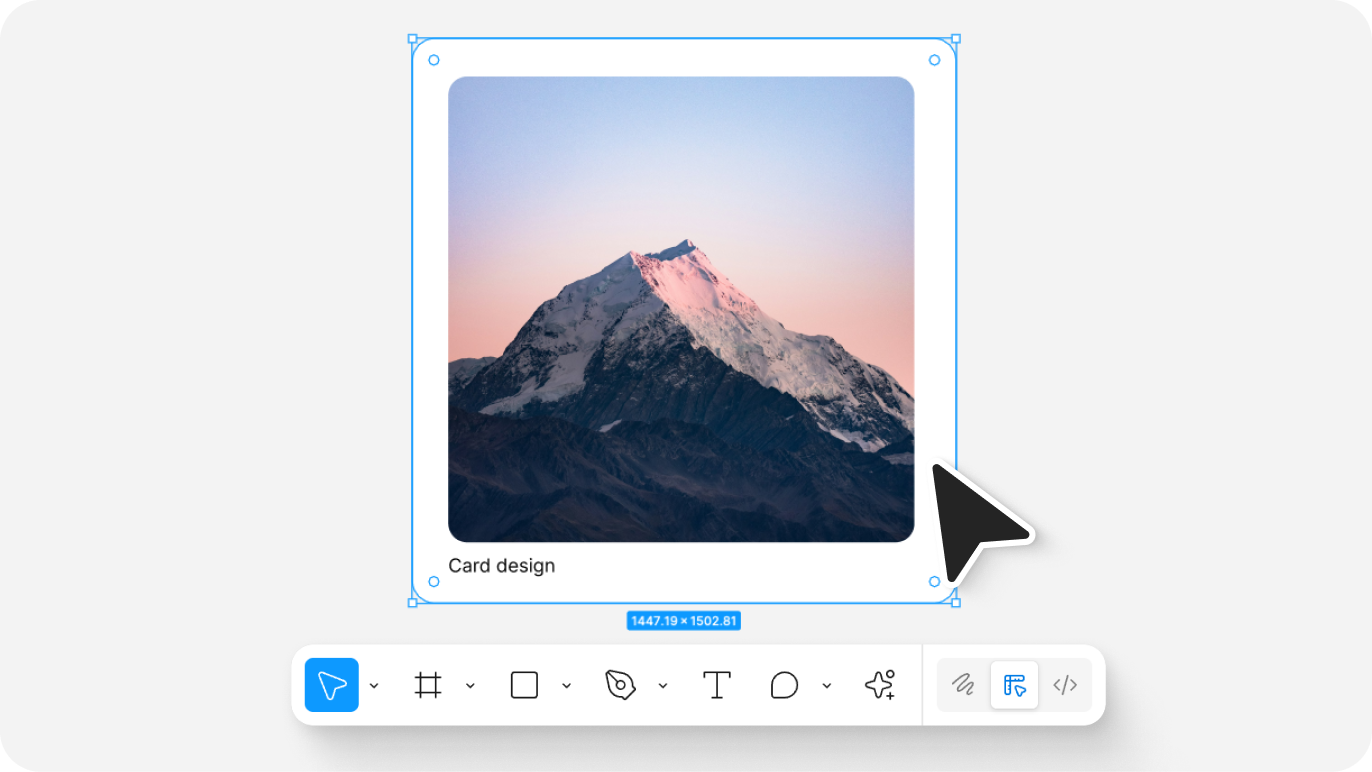Click the top-left square resize handle
The height and width of the screenshot is (772, 1372).
tap(412, 39)
